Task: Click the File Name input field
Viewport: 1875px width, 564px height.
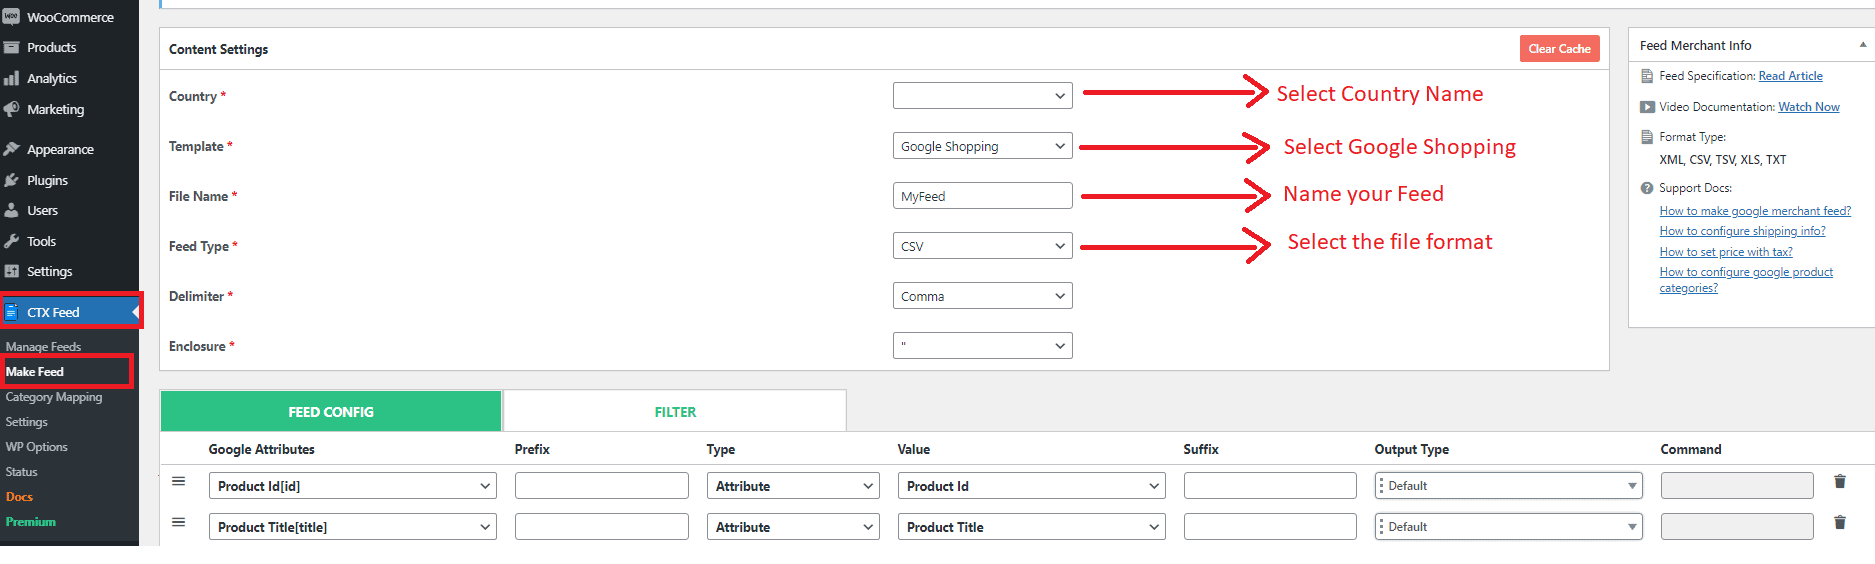Action: (982, 196)
